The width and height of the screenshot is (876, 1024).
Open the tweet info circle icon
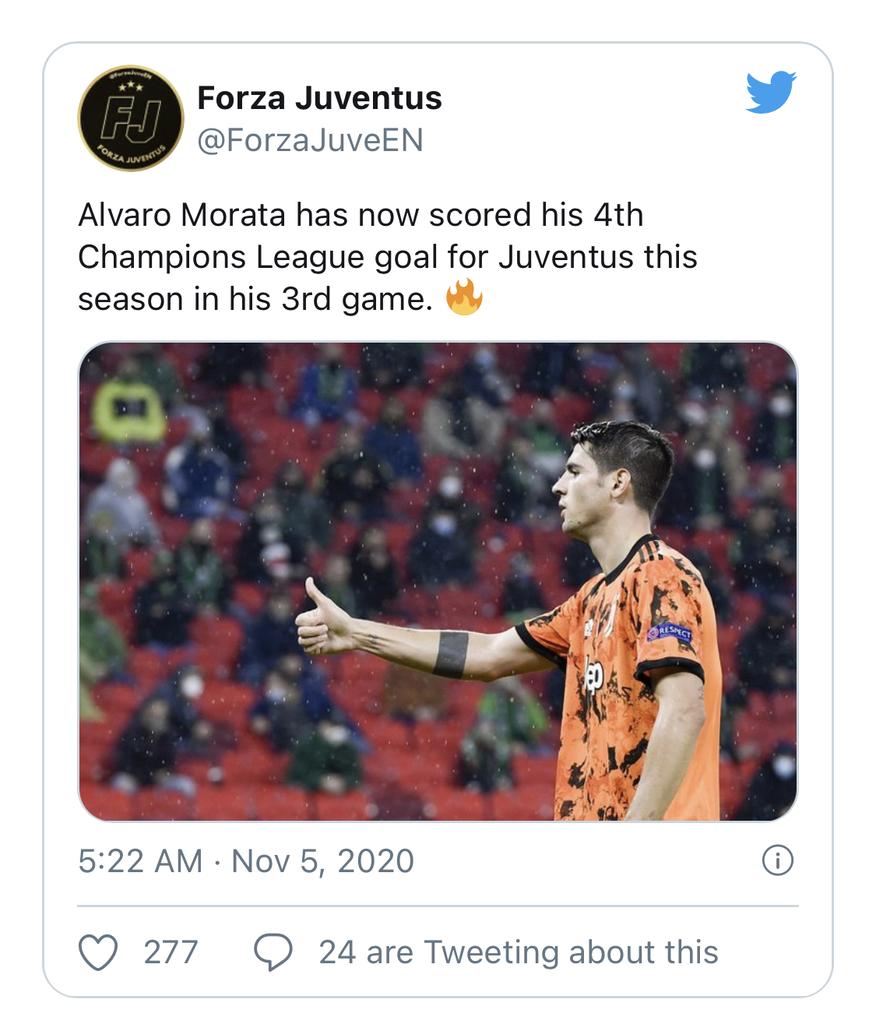777,860
